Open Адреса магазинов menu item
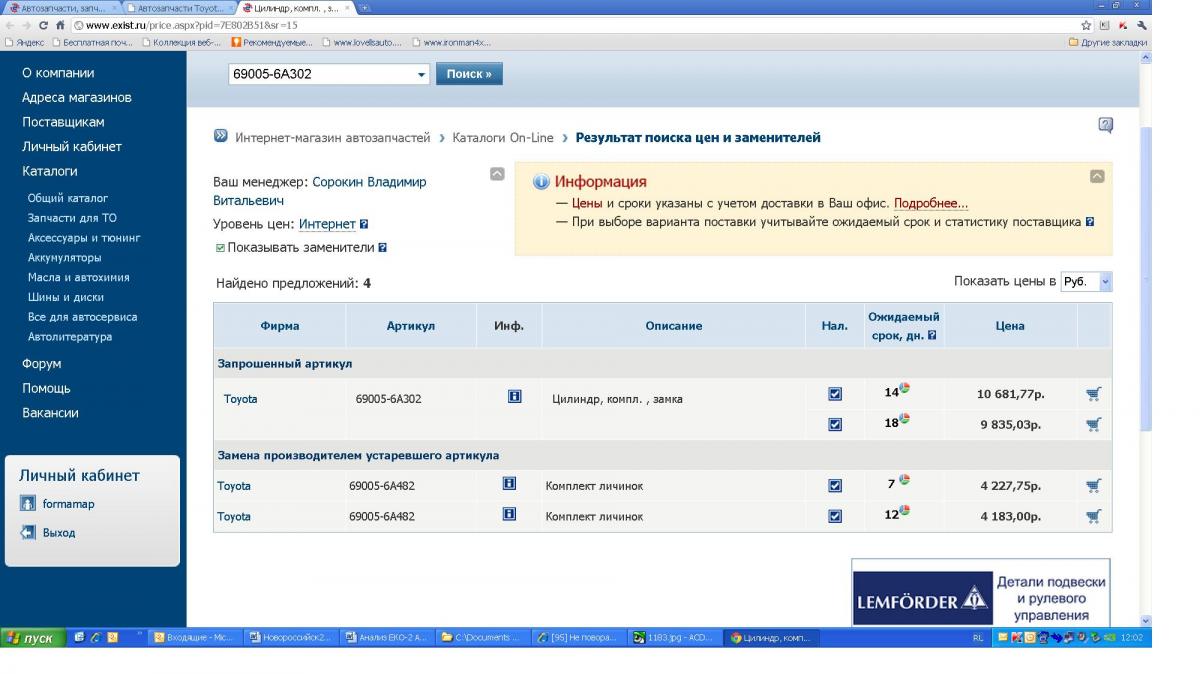Screen dimensions: 1200x674 [x=77, y=98]
